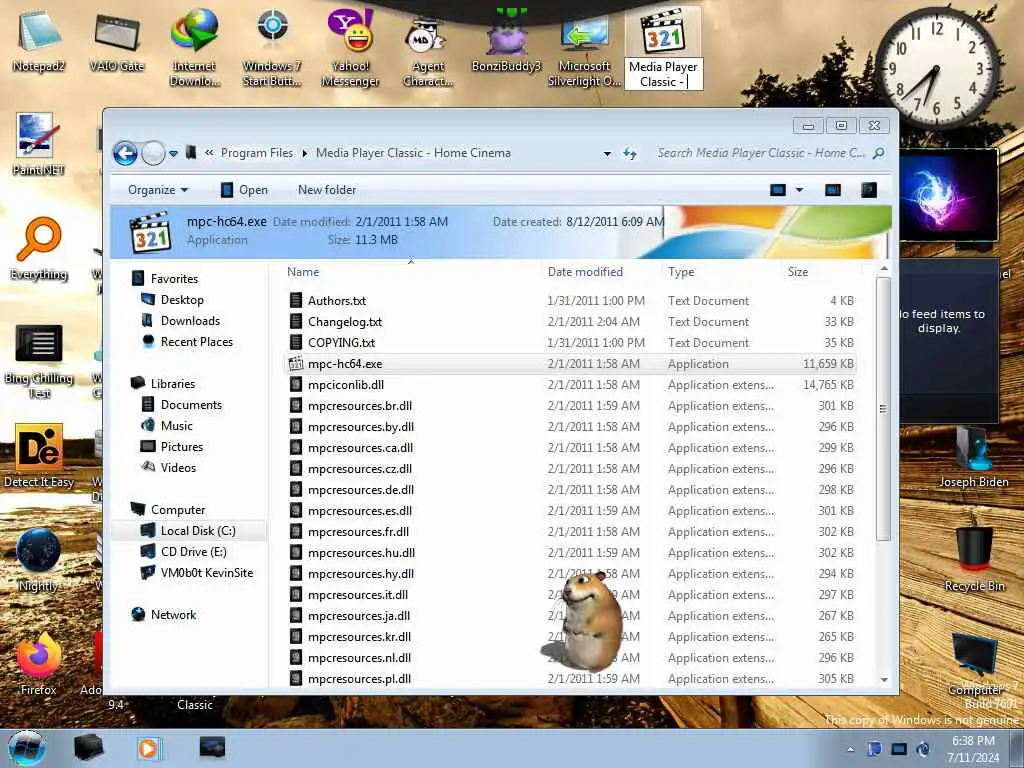The image size is (1024, 768).
Task: Select the file mpcresources.de.dll
Action: 360,490
